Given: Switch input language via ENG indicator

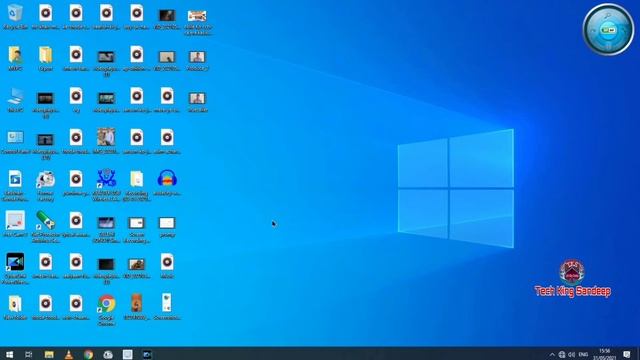Looking at the screenshot, I should click(583, 354).
